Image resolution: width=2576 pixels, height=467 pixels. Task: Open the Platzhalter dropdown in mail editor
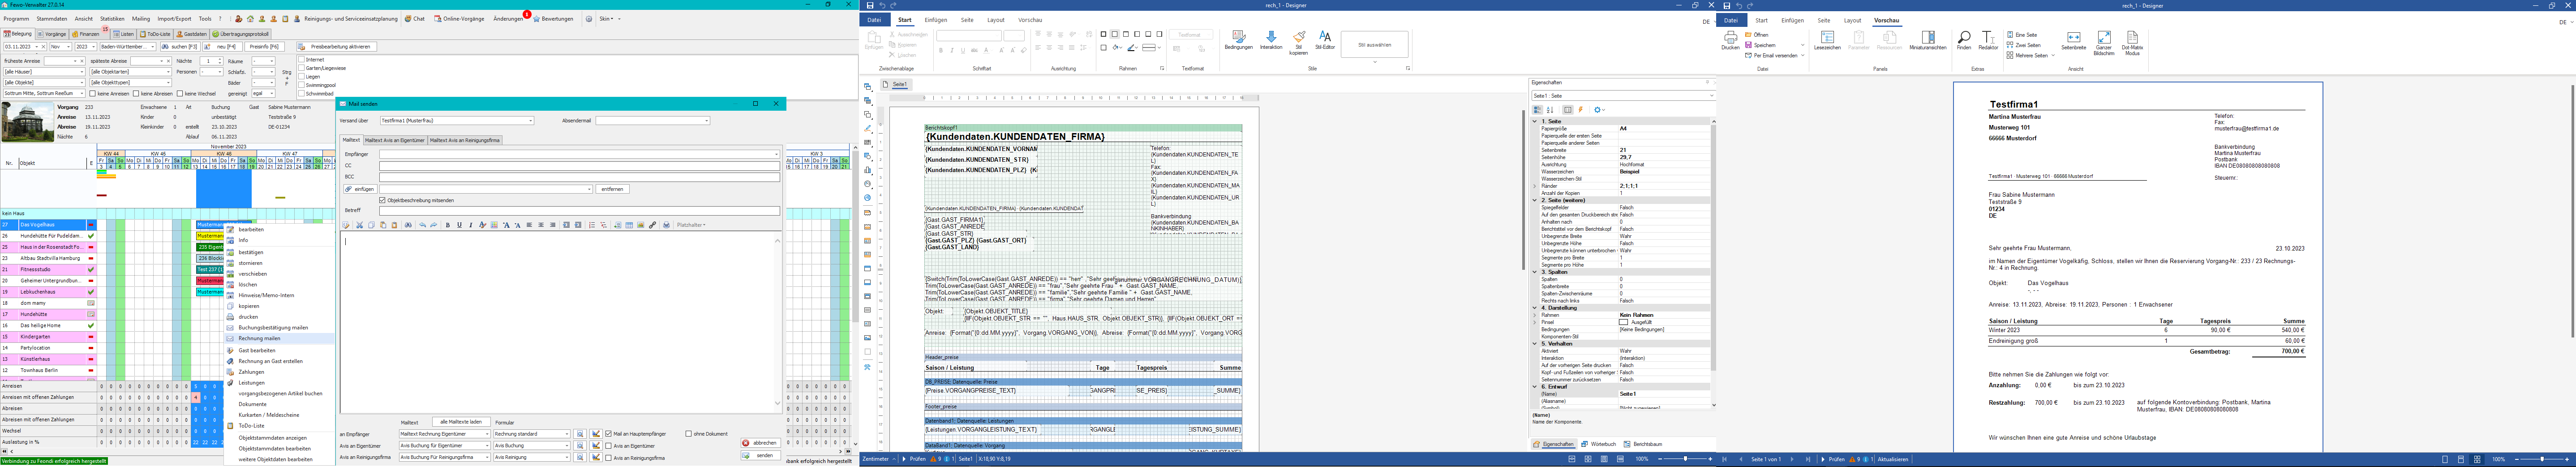[x=692, y=225]
